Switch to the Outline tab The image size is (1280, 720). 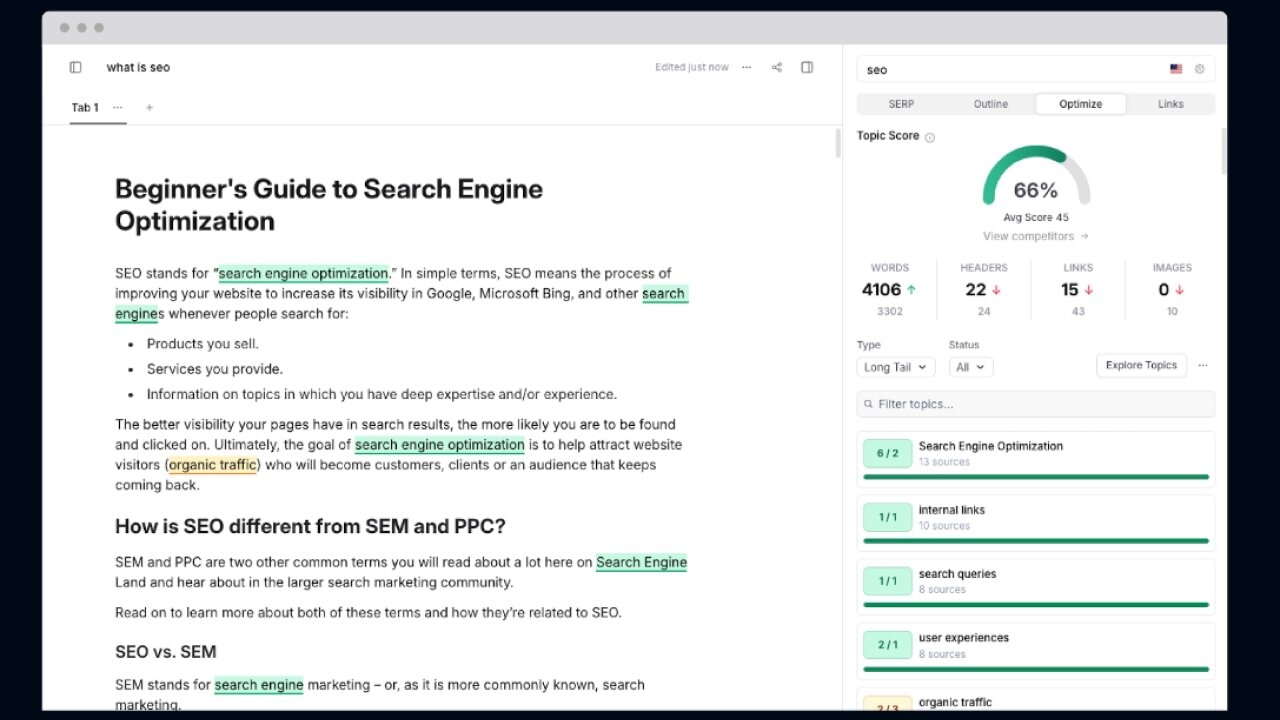[991, 104]
